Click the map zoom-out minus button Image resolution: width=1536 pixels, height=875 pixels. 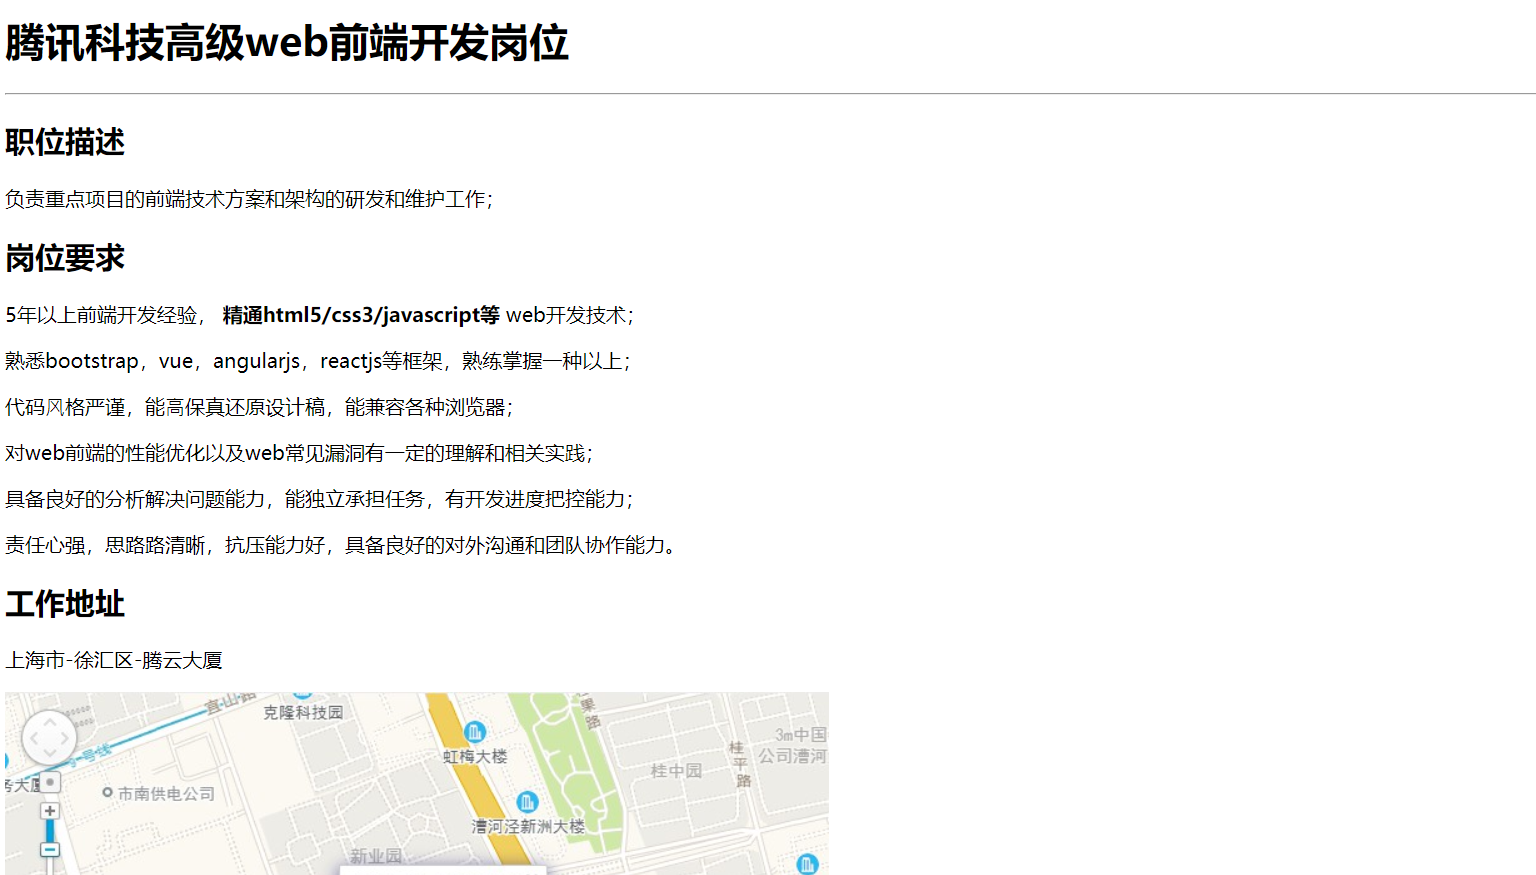(50, 850)
